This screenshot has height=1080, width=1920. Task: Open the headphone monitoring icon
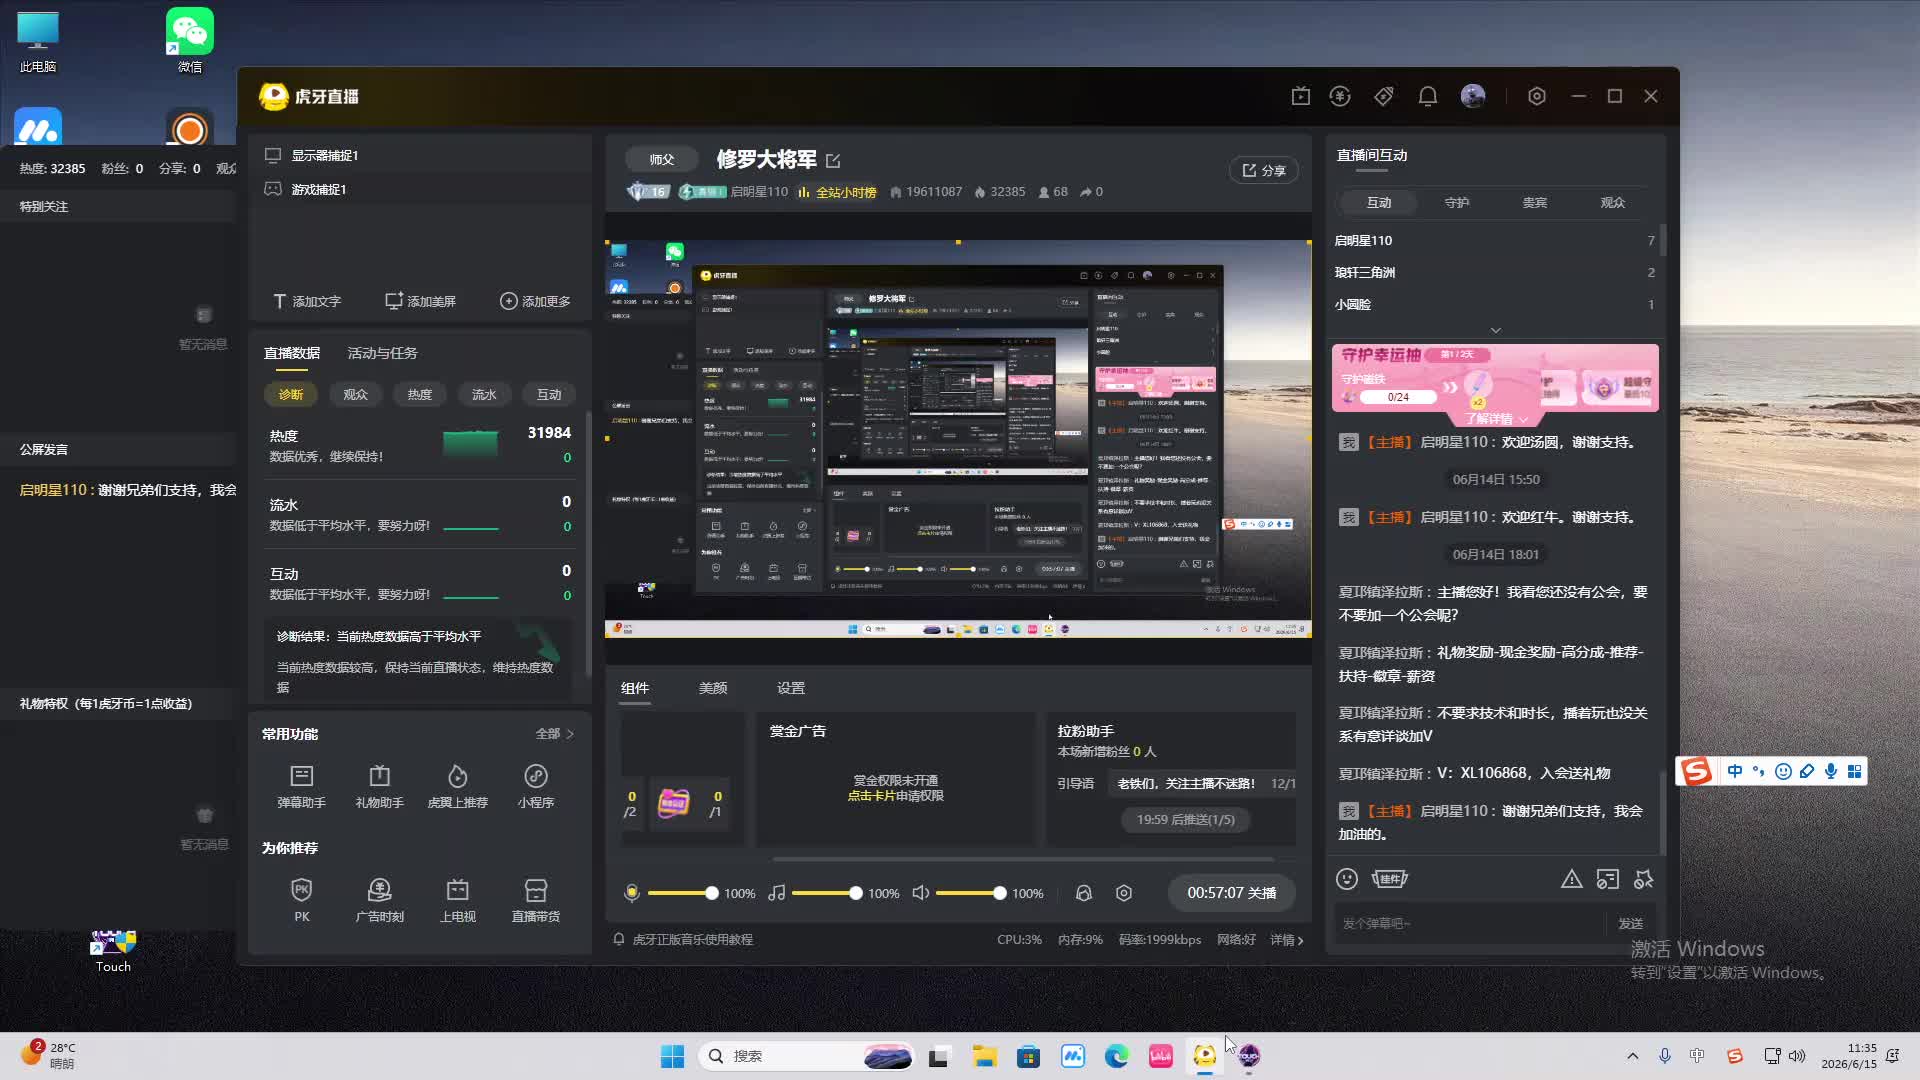click(x=1083, y=893)
